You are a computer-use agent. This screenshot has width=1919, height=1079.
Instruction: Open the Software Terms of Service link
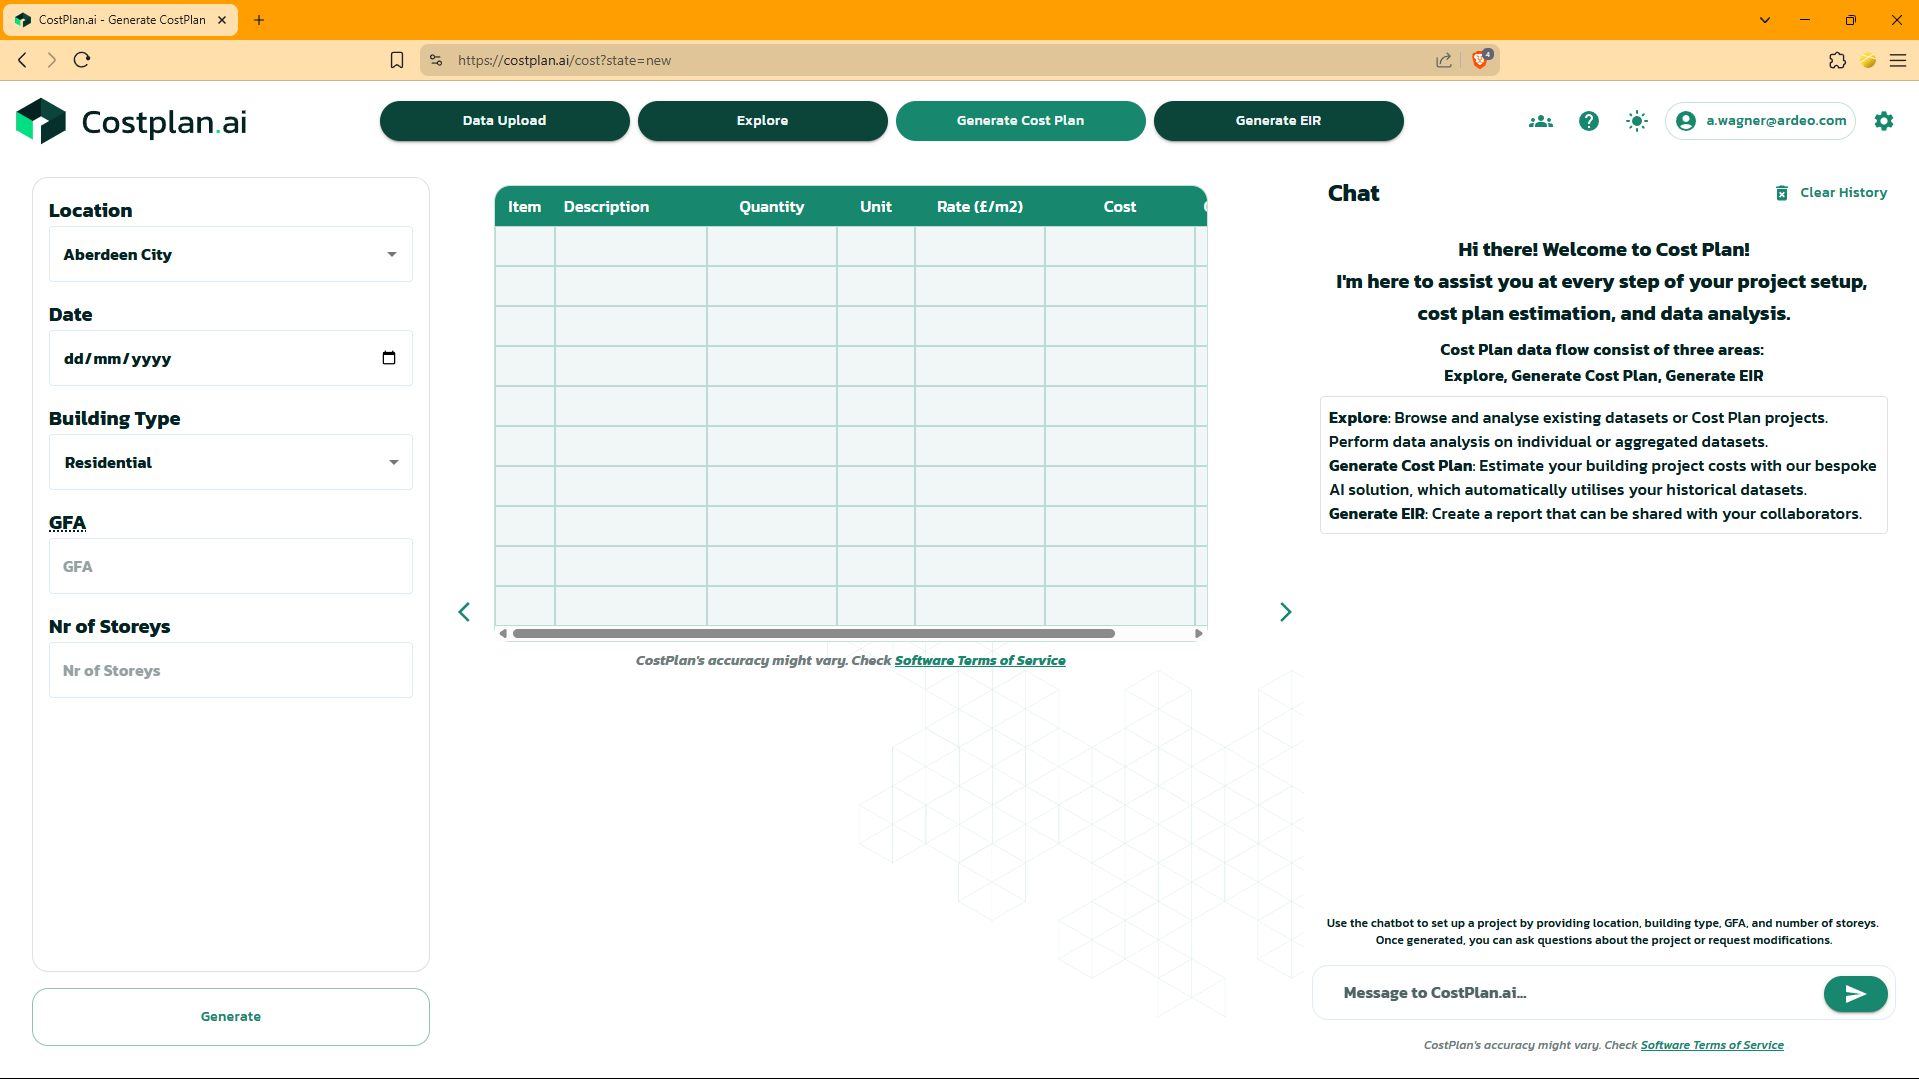[979, 660]
